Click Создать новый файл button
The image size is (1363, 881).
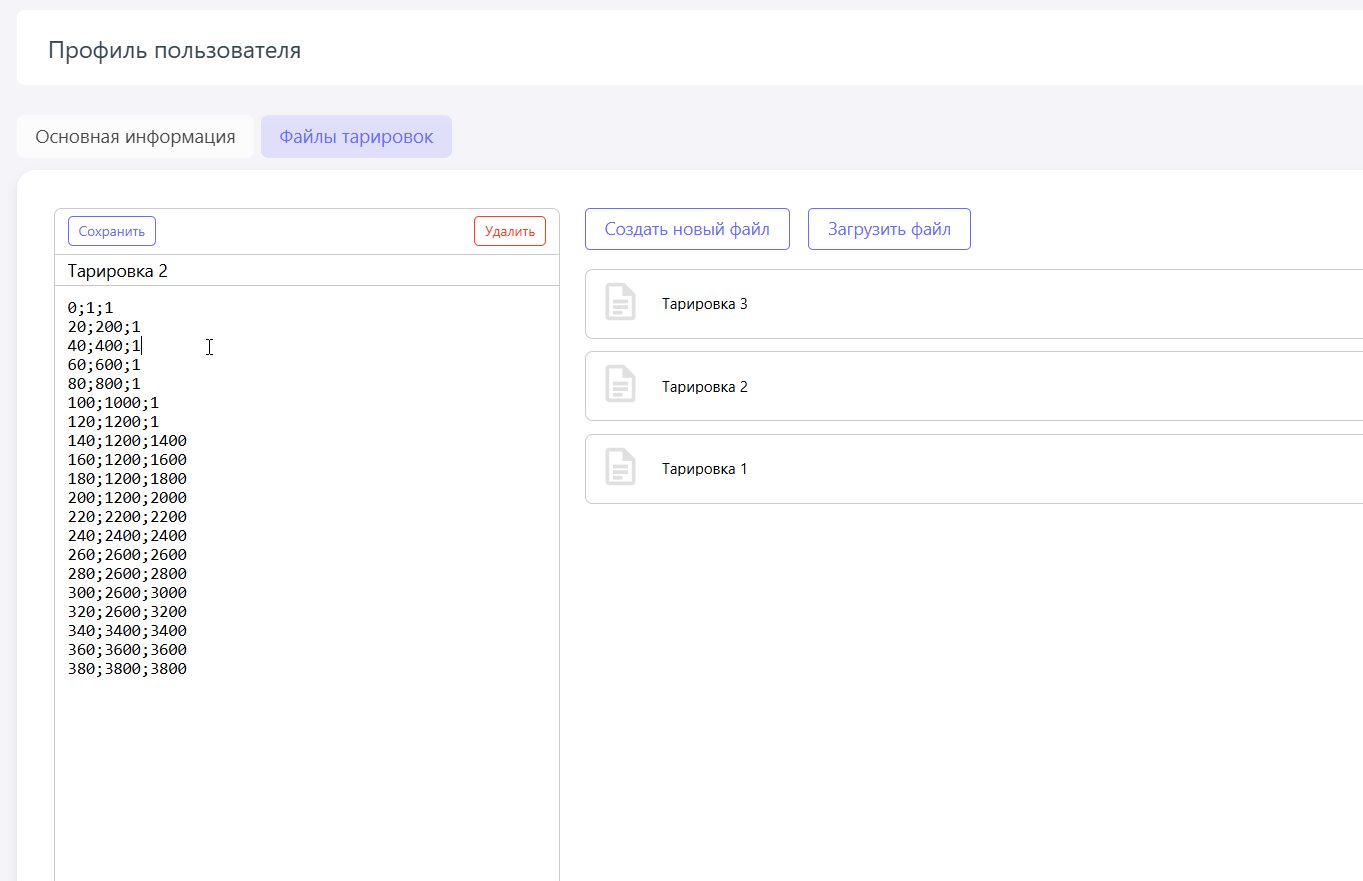click(x=687, y=229)
